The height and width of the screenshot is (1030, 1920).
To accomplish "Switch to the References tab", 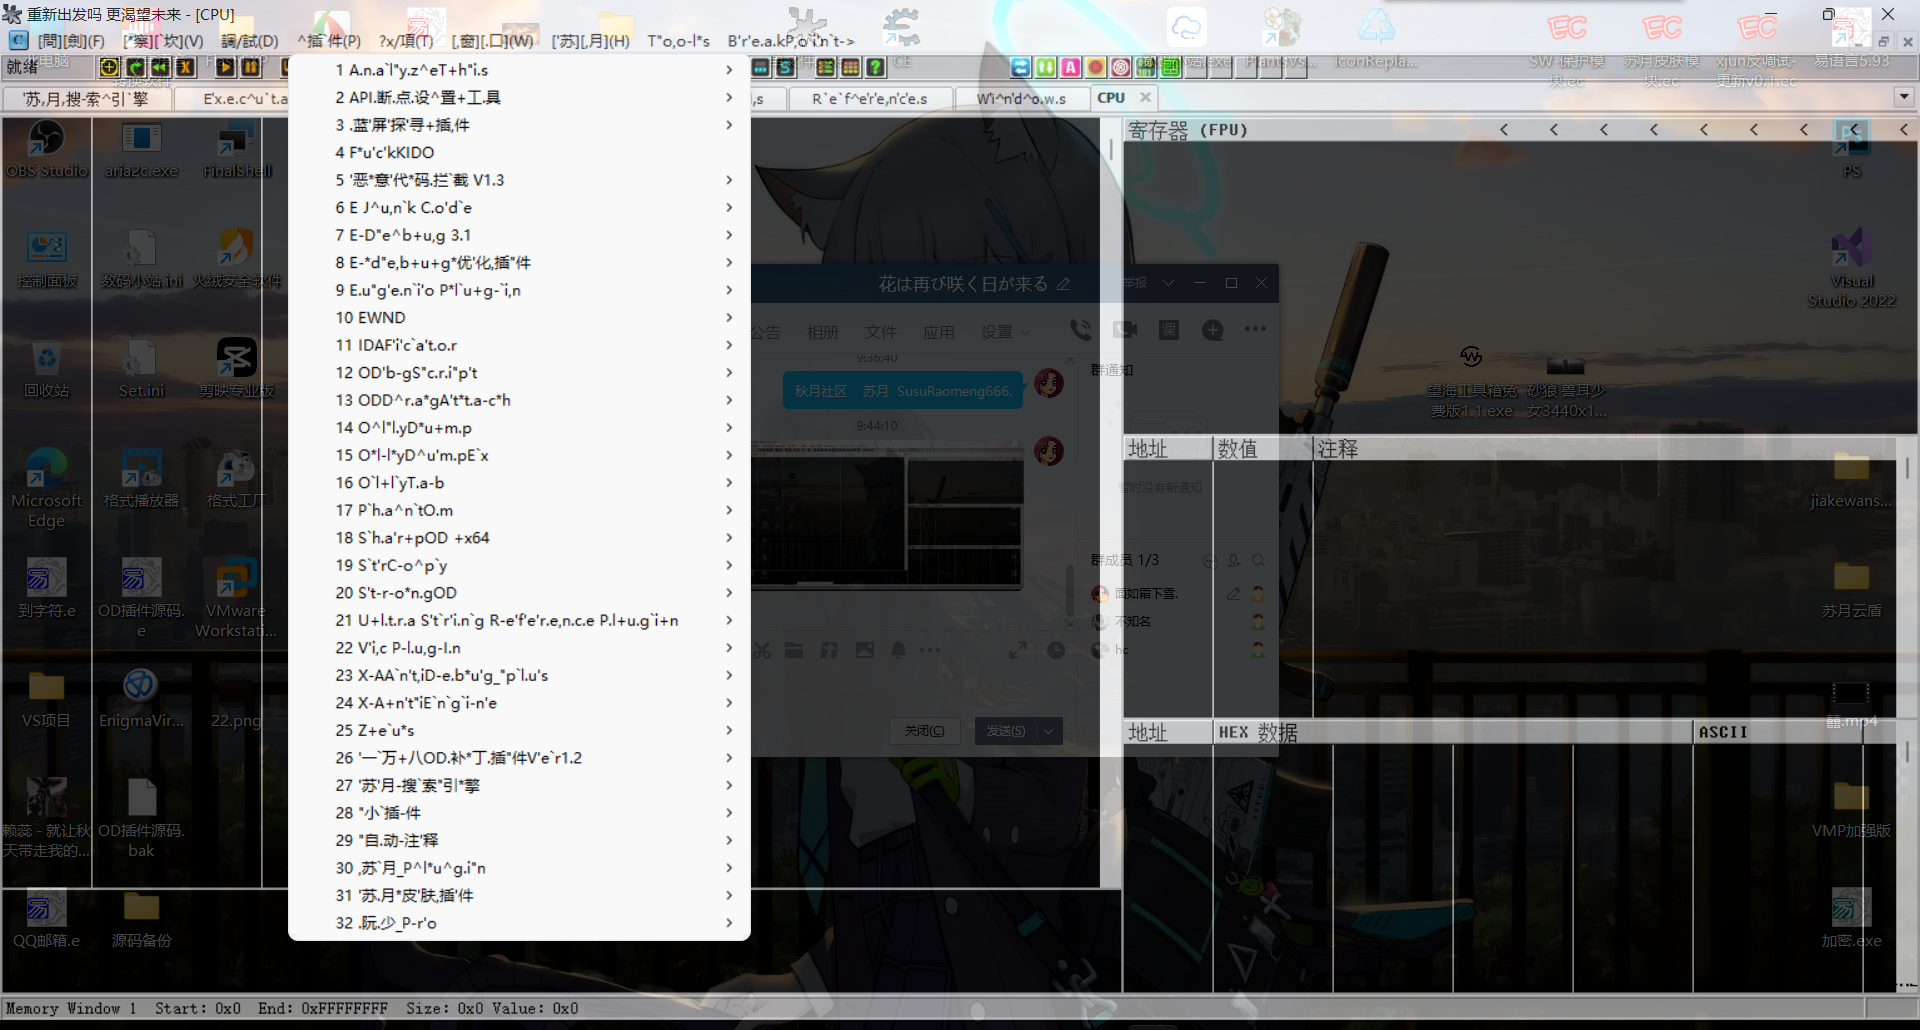I will 869,98.
